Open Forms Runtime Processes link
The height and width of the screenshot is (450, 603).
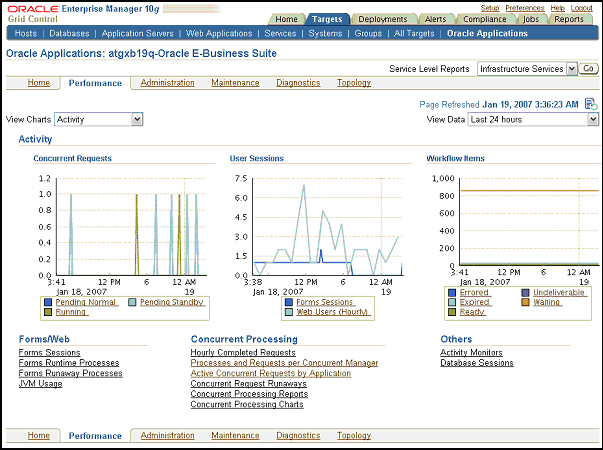pyautogui.click(x=69, y=363)
